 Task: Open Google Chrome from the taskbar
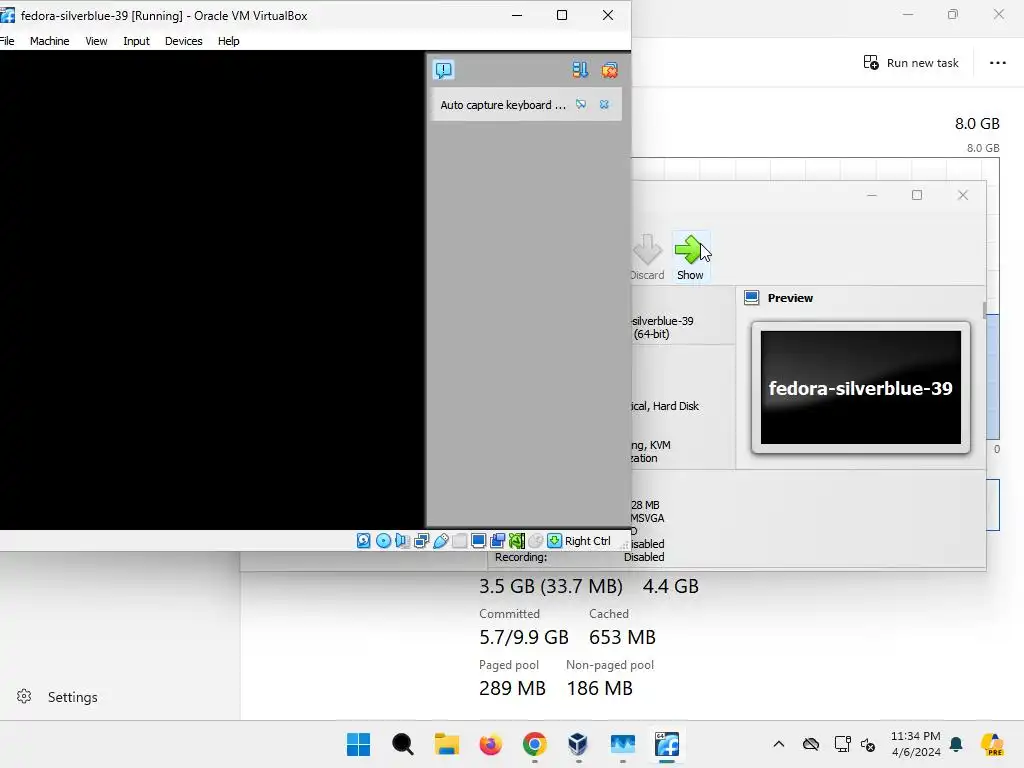[535, 744]
